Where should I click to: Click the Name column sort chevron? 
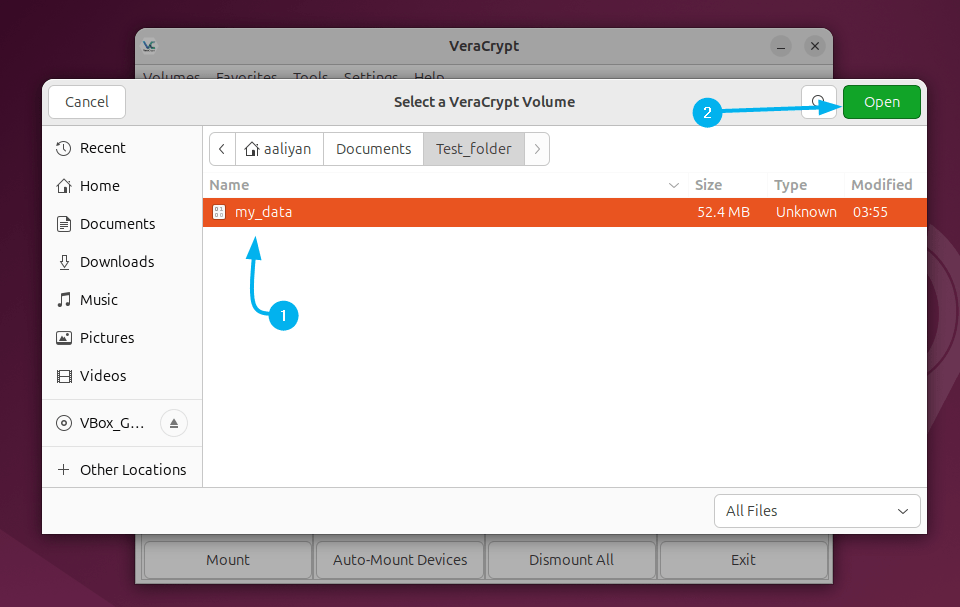tap(675, 185)
